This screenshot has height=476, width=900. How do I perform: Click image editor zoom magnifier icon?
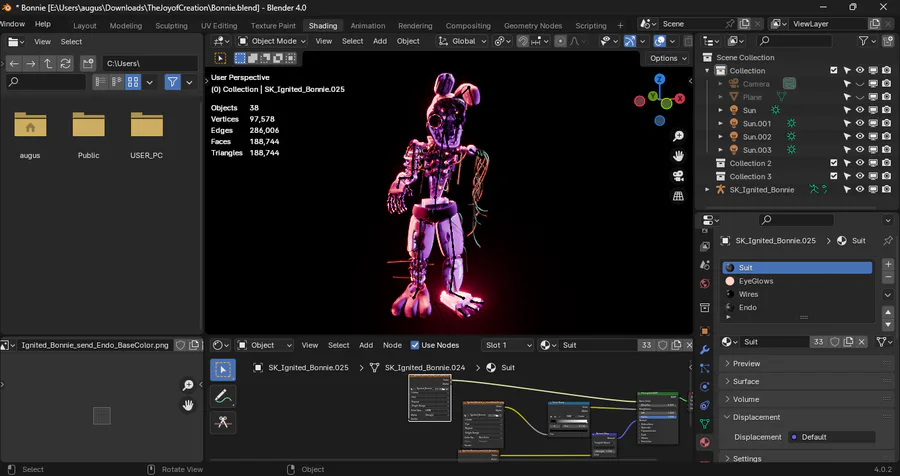pyautogui.click(x=188, y=385)
